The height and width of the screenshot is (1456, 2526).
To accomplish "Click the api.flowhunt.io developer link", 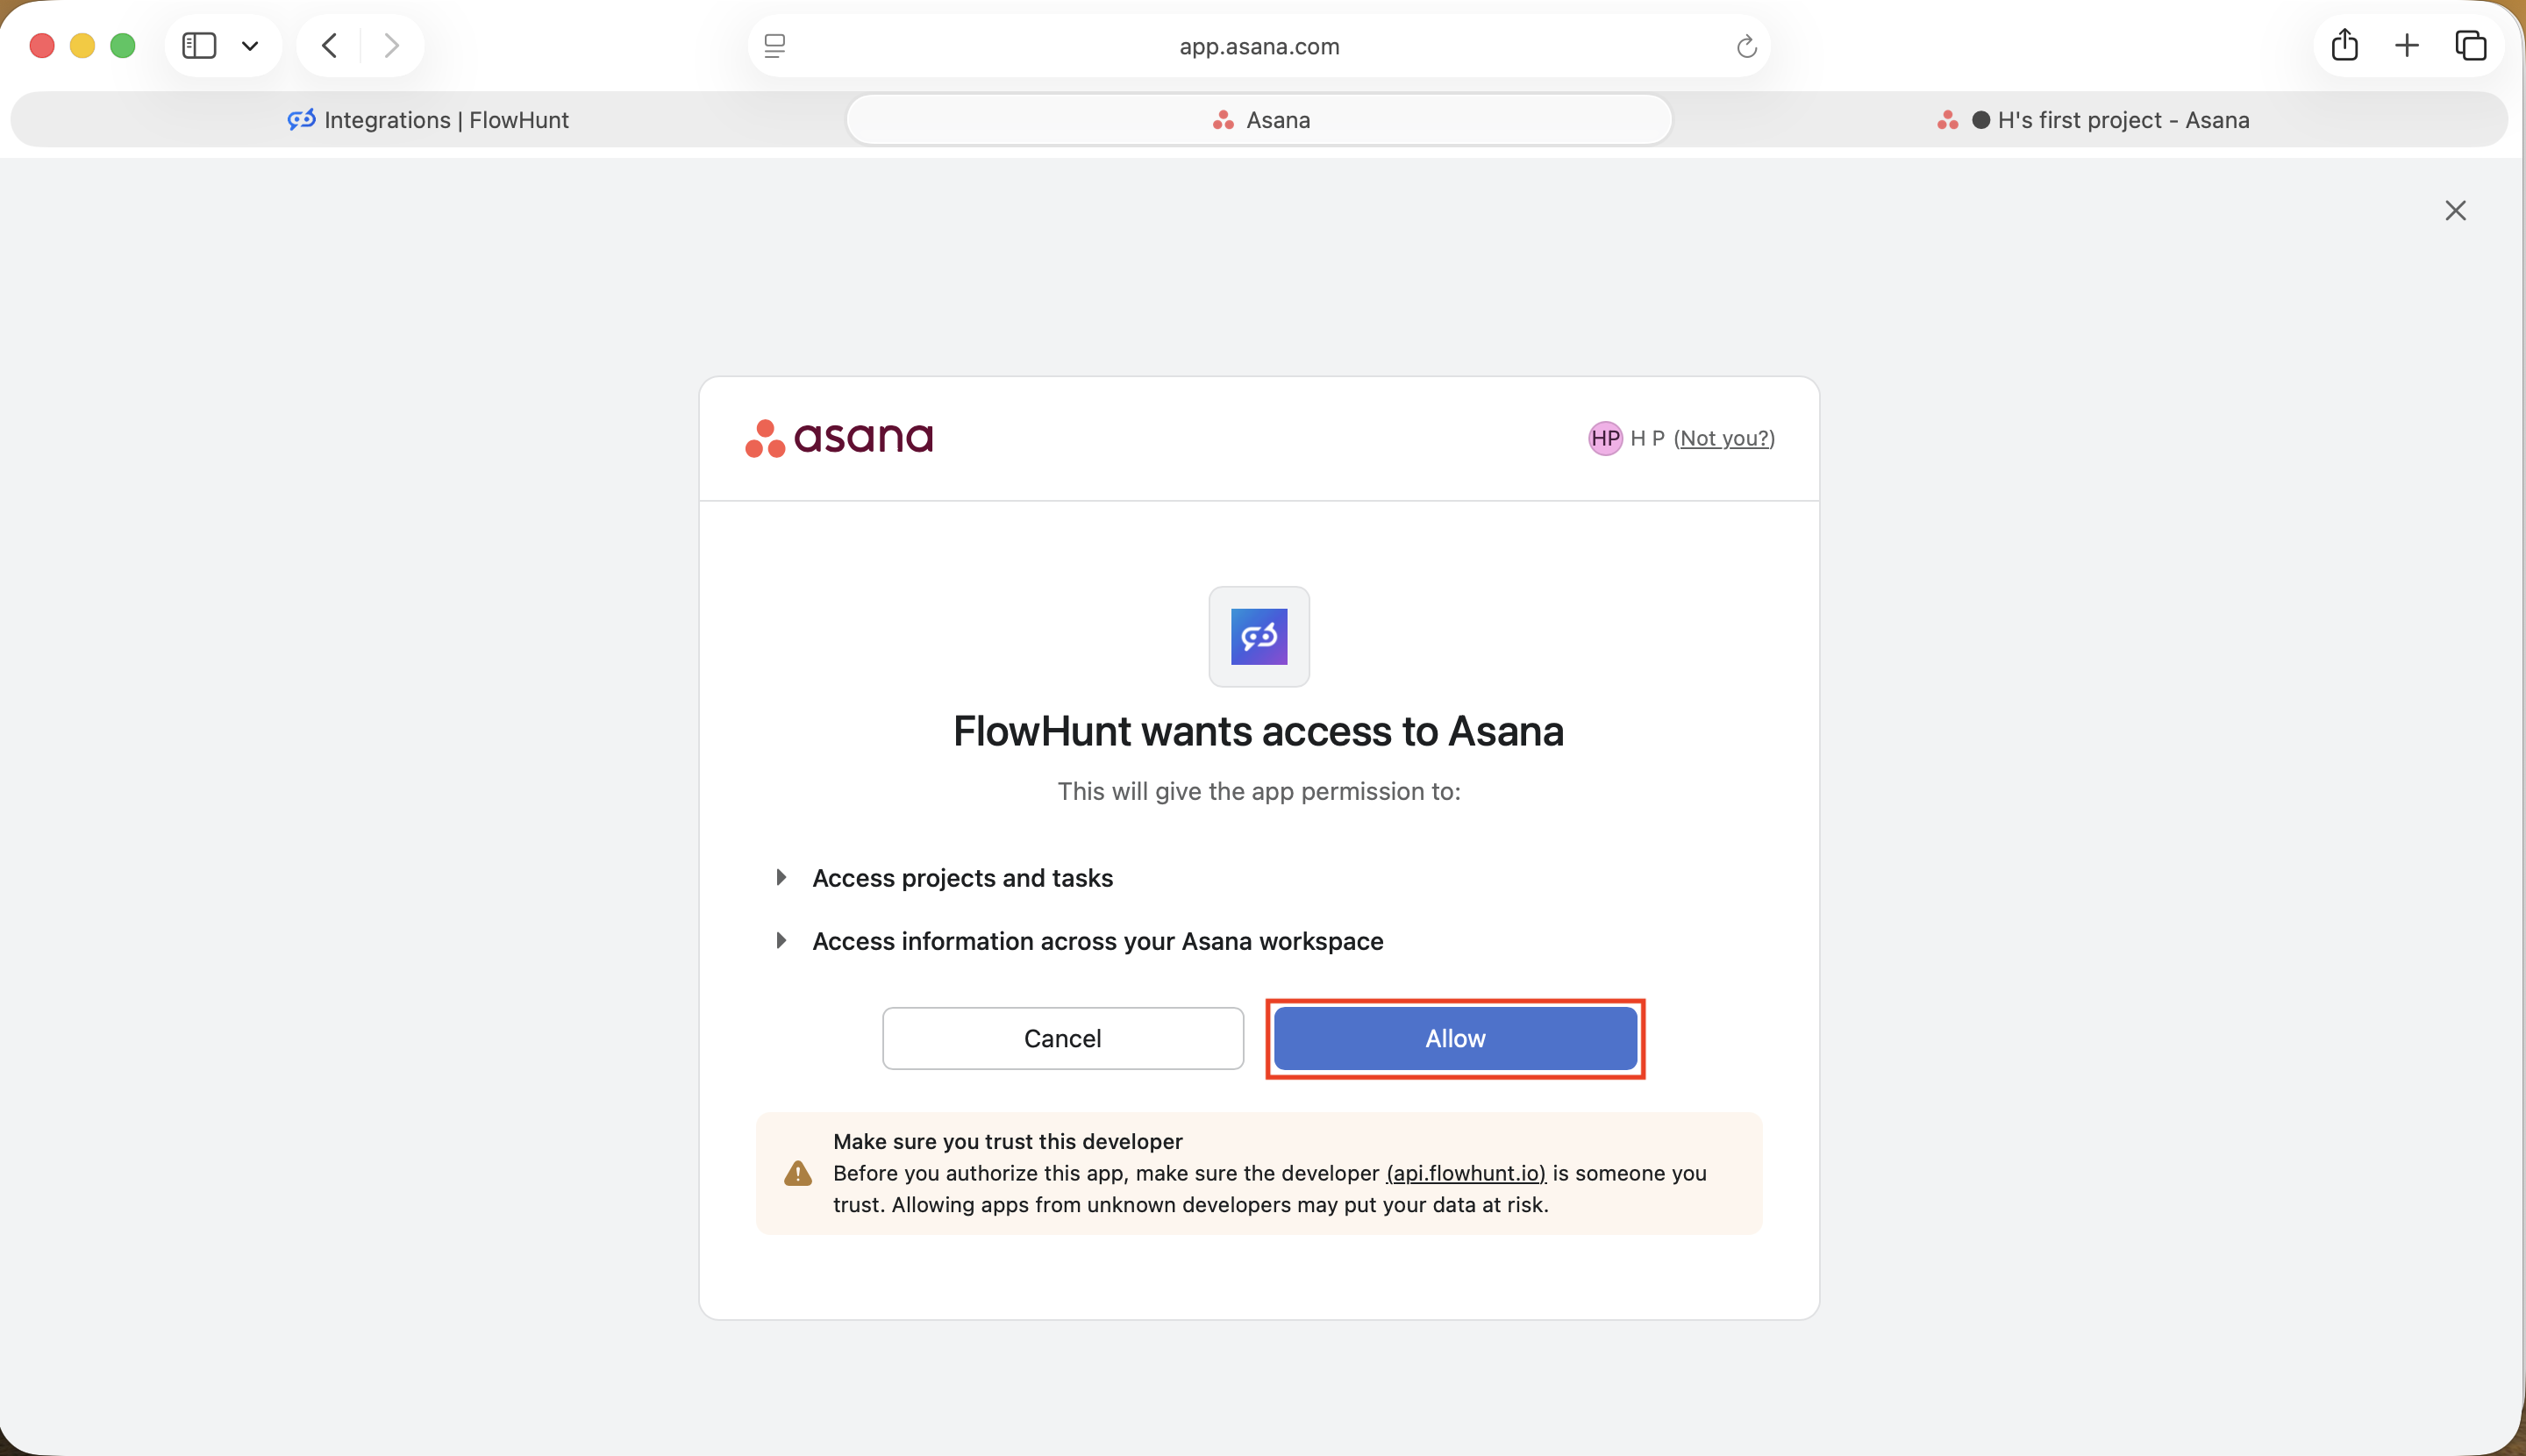I will click(x=1464, y=1173).
